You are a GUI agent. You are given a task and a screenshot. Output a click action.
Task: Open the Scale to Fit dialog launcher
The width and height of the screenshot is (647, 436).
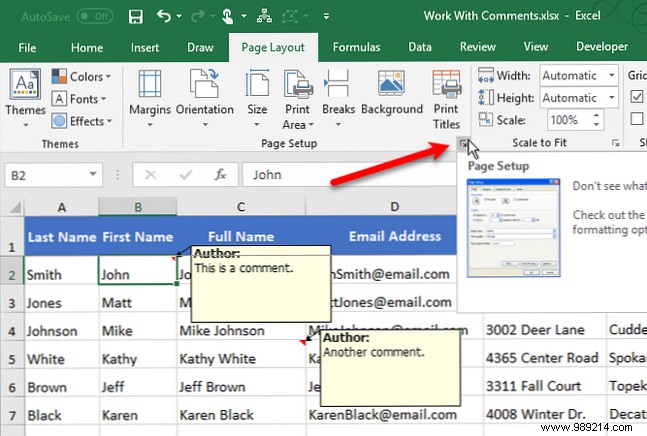[615, 143]
